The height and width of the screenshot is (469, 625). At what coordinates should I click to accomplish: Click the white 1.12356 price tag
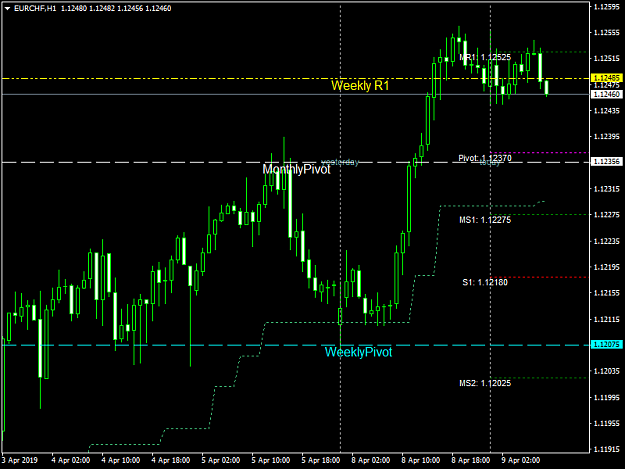pyautogui.click(x=606, y=162)
